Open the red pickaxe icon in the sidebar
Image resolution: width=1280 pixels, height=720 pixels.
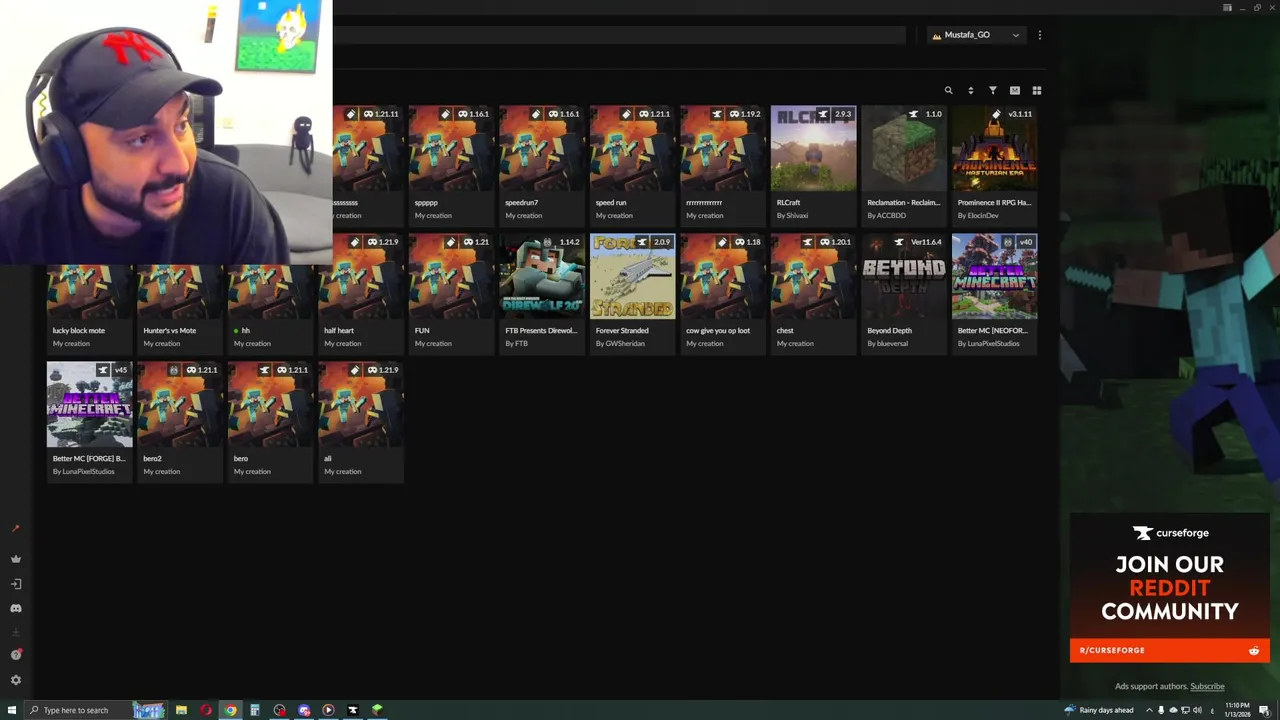coord(15,528)
